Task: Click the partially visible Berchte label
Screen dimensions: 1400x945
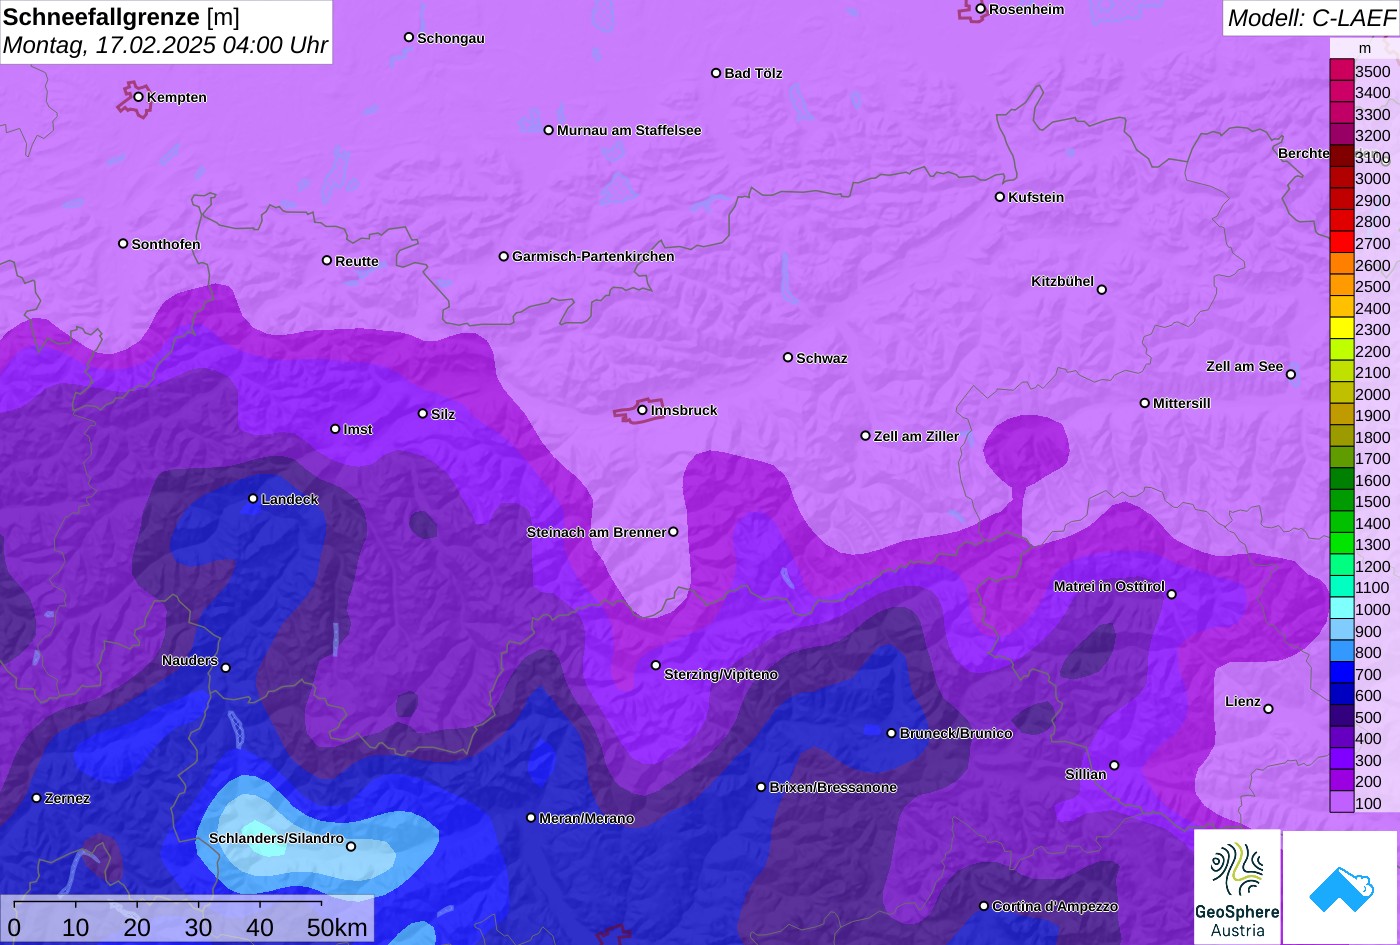Action: (x=1303, y=153)
